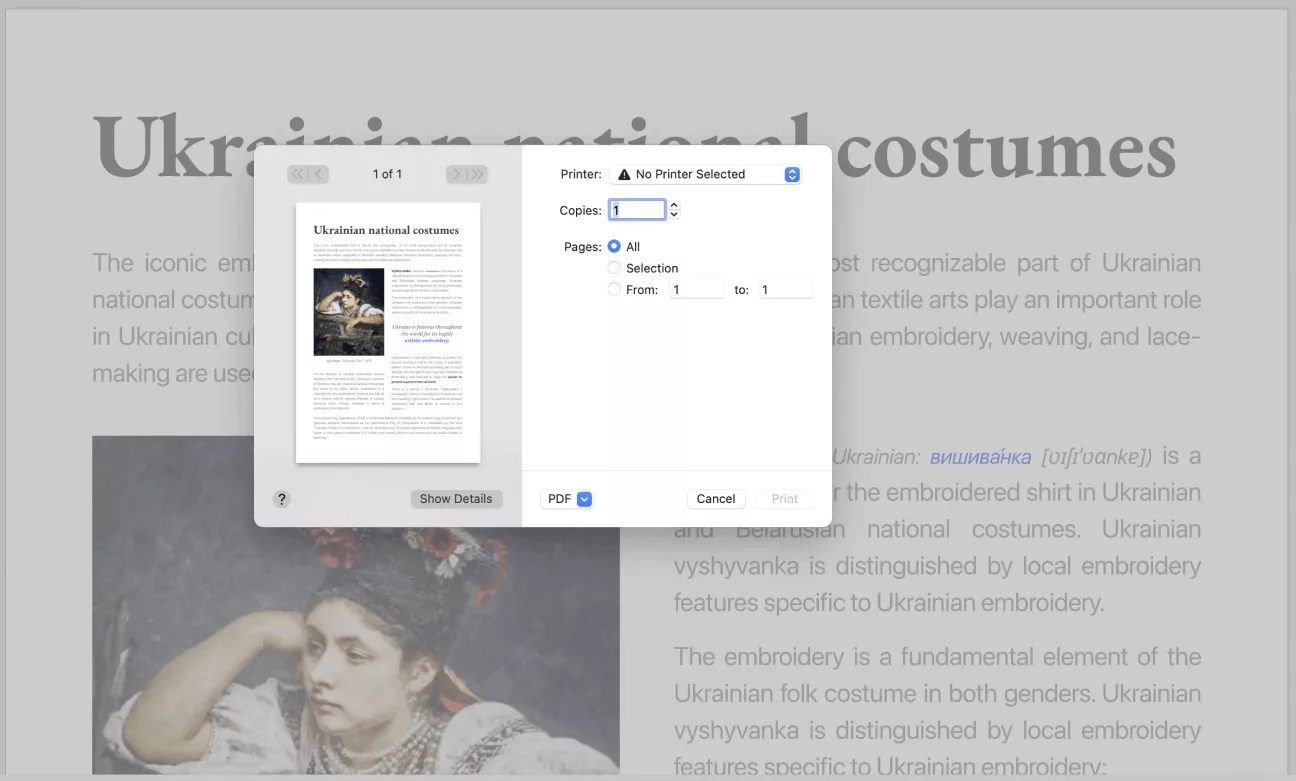Decrease copies with stepper down arrow
Image resolution: width=1296 pixels, height=781 pixels.
pos(674,215)
